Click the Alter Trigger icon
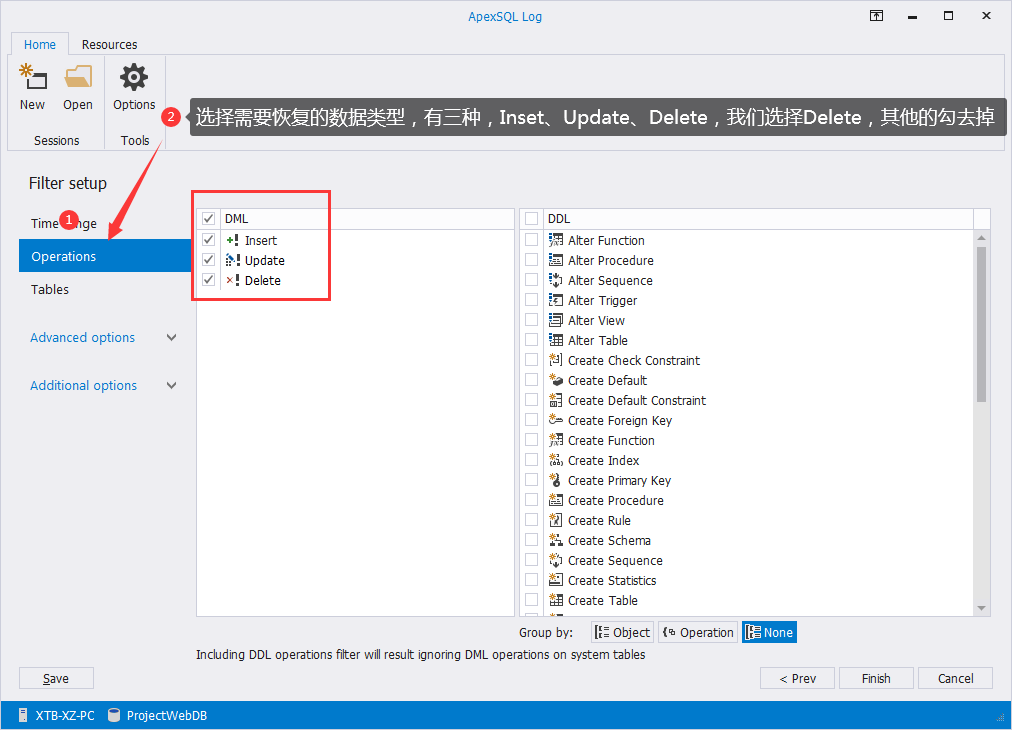The image size is (1012, 730). 556,300
